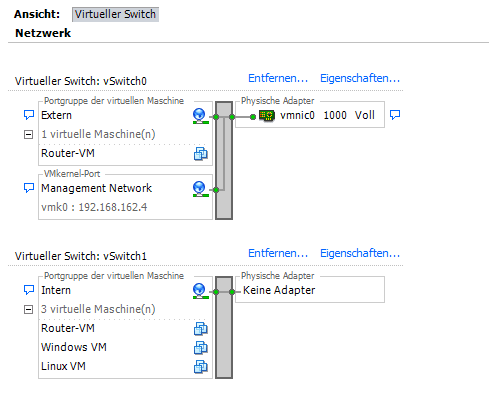Image resolution: width=489 pixels, height=408 pixels.
Task: Select the Windows VM entry
Action: tap(74, 347)
